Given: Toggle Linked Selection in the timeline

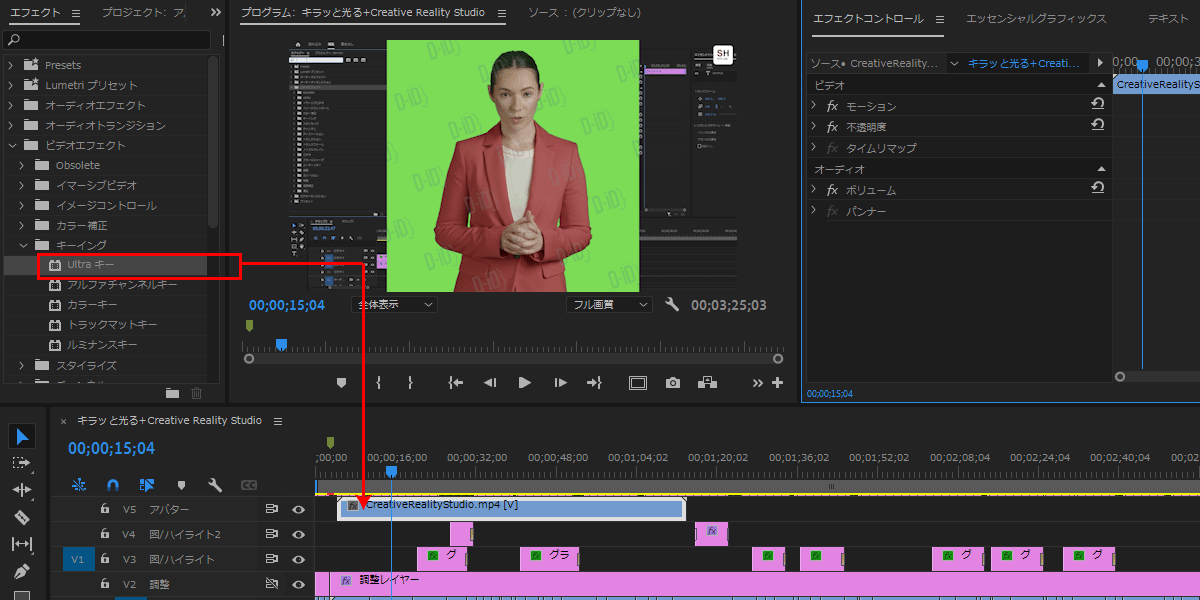Looking at the screenshot, I should click(x=147, y=485).
